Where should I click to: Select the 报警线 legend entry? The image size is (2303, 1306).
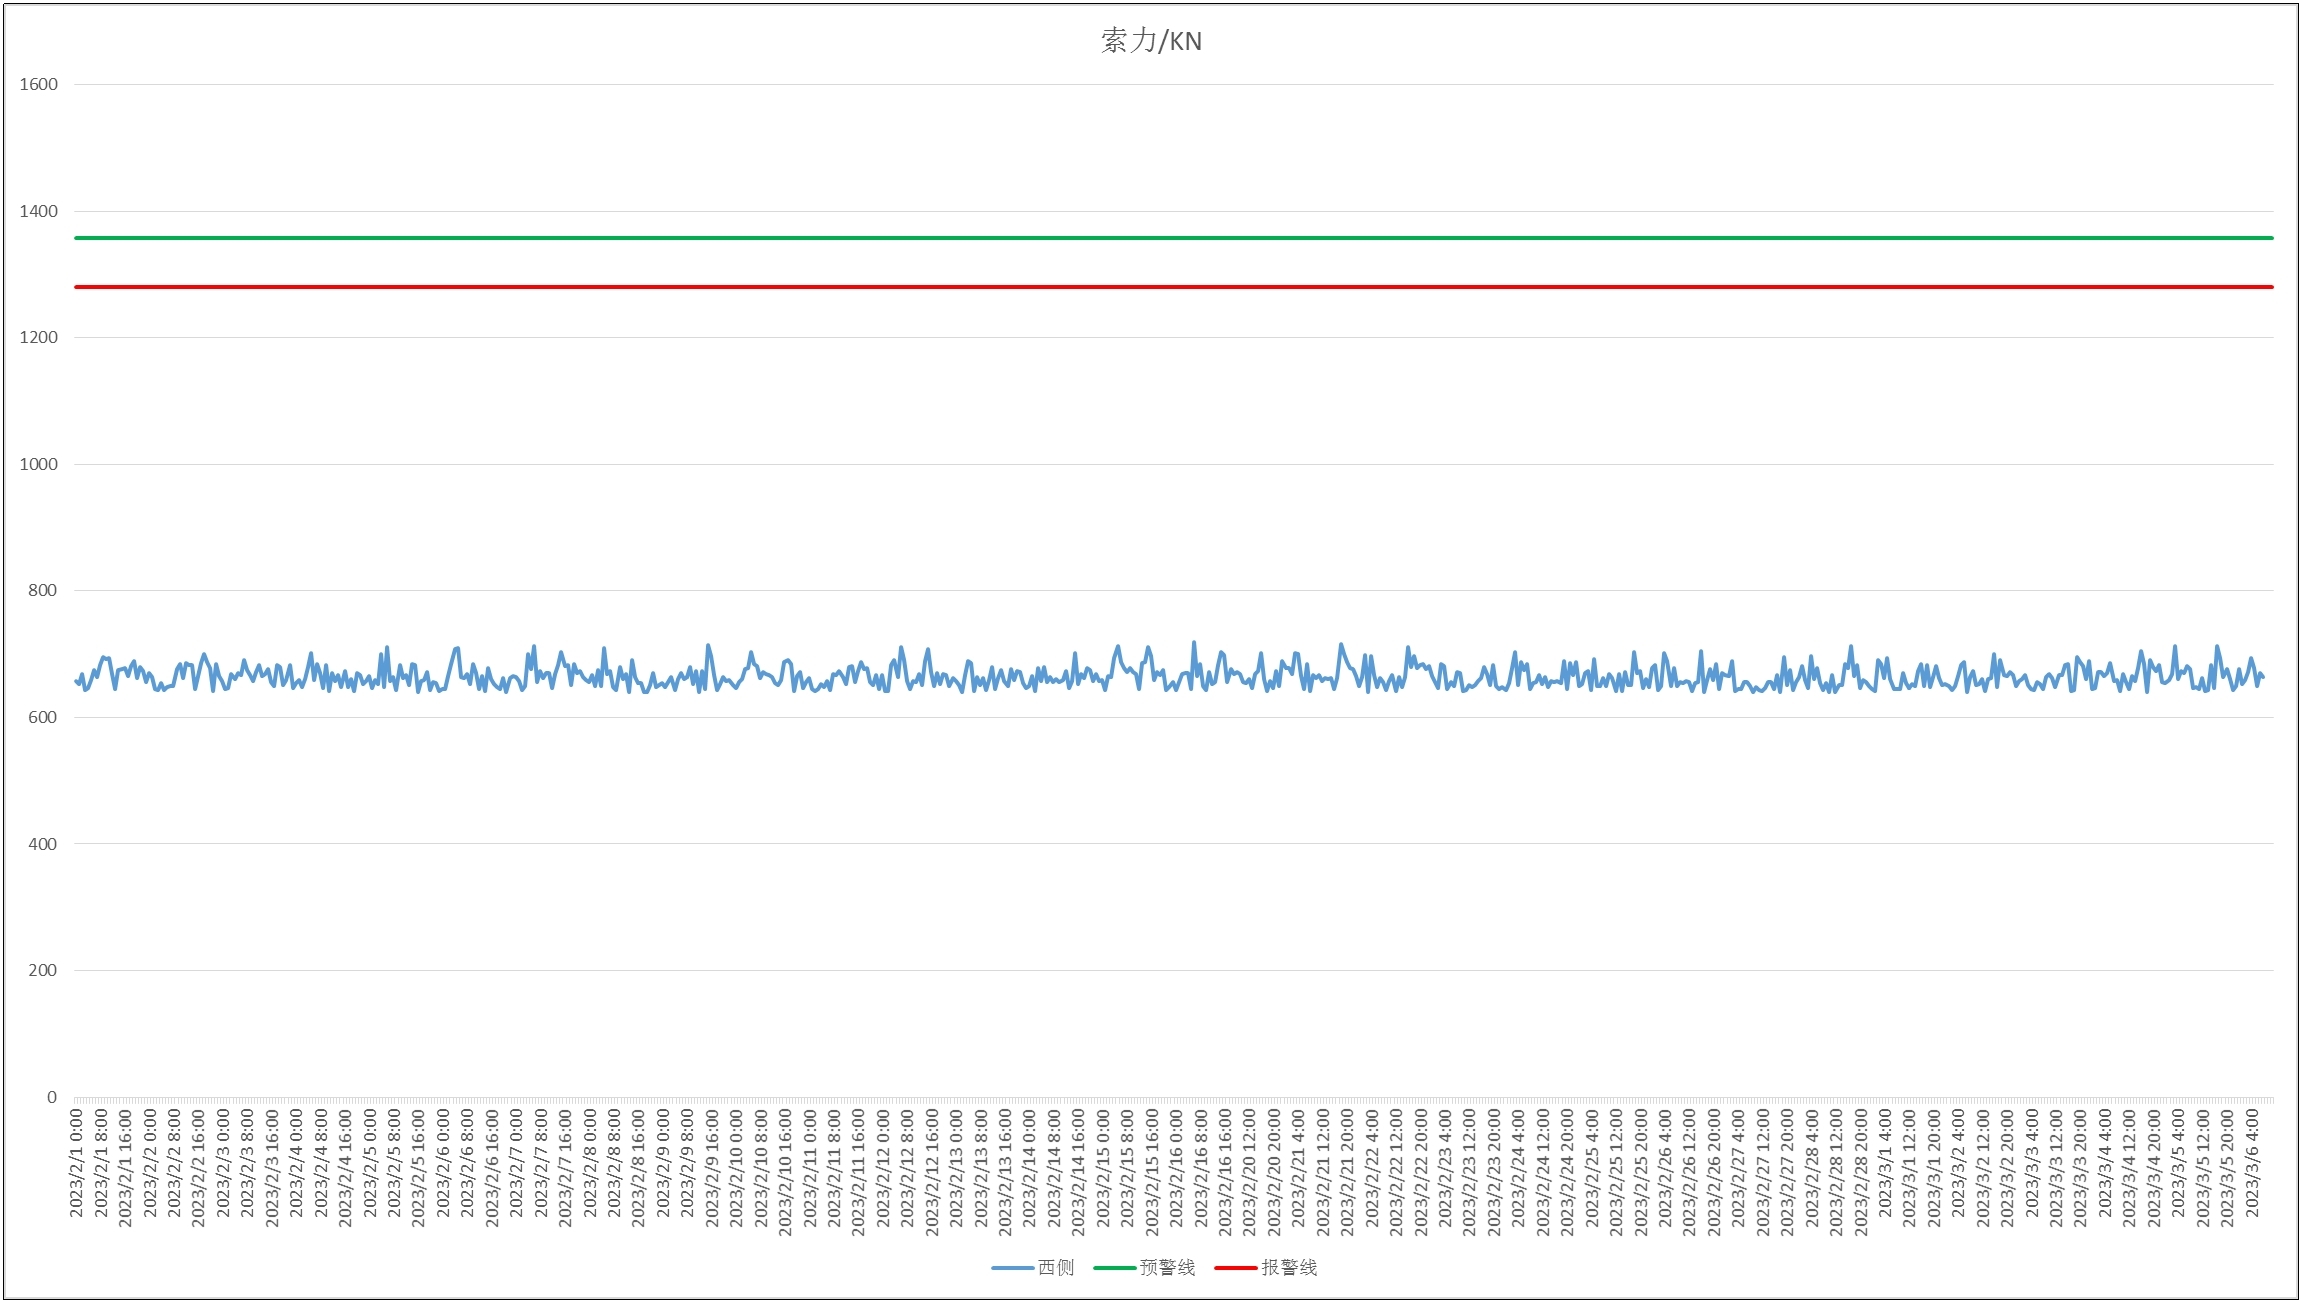1266,1268
